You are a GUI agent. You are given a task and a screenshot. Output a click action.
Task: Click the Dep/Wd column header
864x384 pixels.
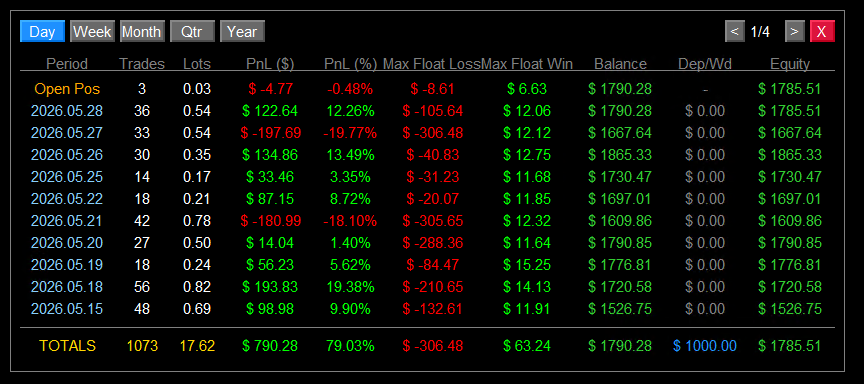[705, 64]
